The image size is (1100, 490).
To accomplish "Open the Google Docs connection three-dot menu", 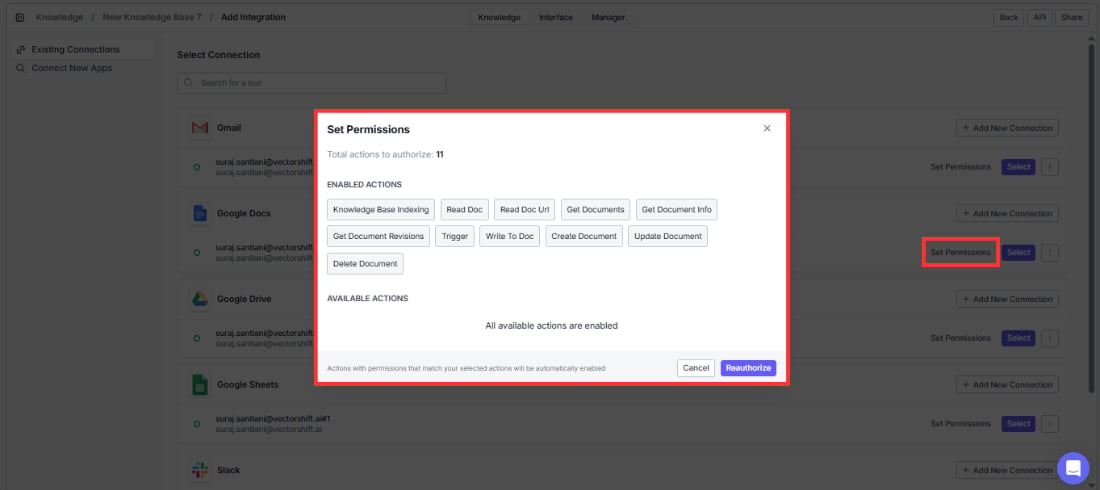I will point(1049,253).
